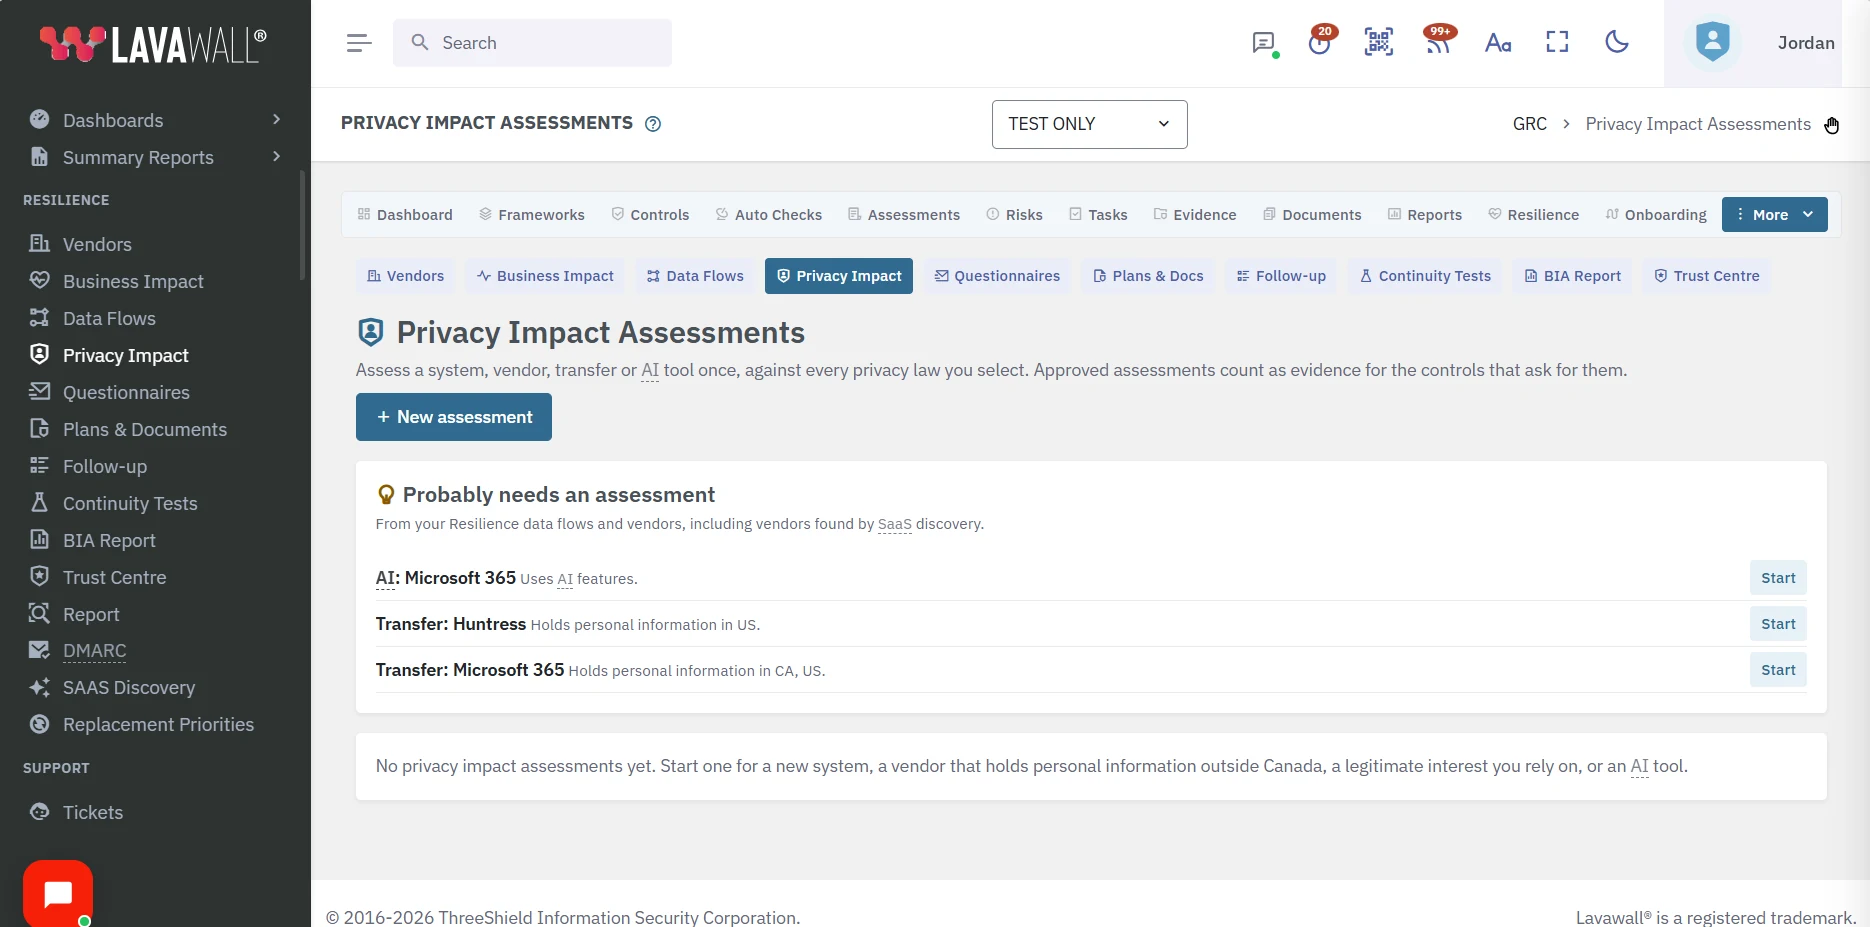Open BIA Report in the sidebar
Screen dimensions: 1870x927
[109, 540]
